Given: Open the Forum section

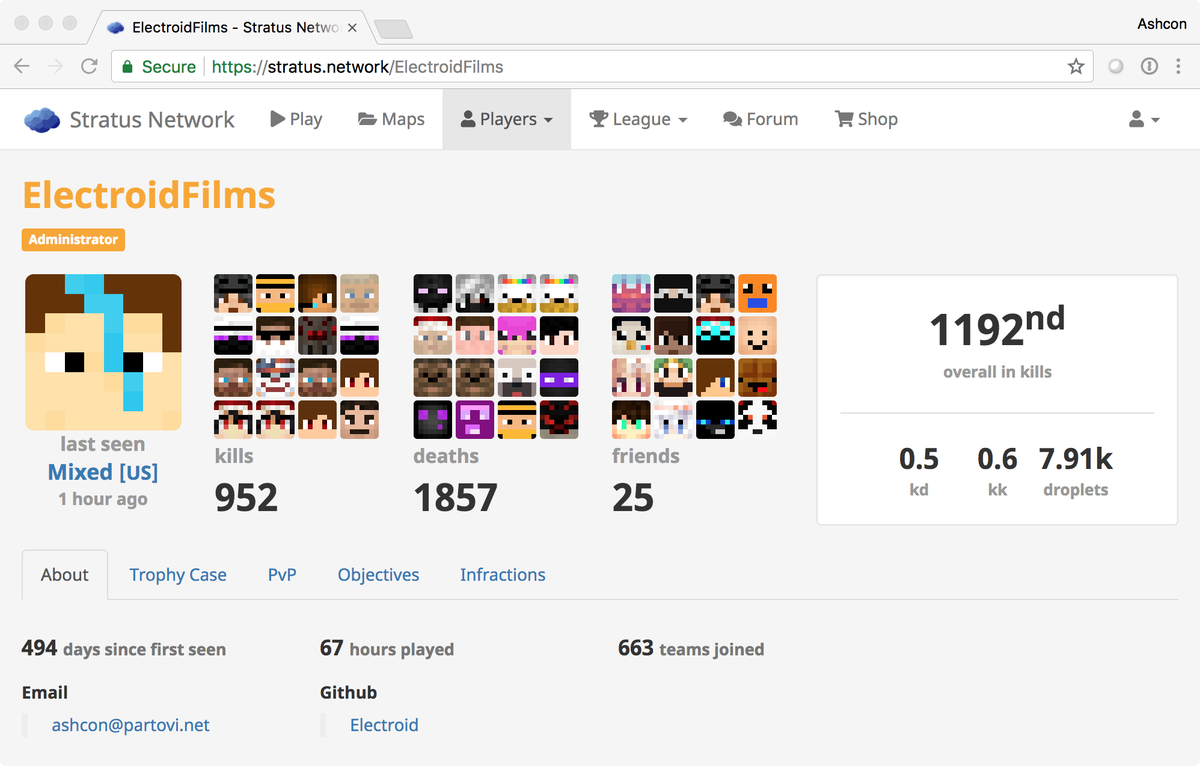Looking at the screenshot, I should tap(760, 119).
